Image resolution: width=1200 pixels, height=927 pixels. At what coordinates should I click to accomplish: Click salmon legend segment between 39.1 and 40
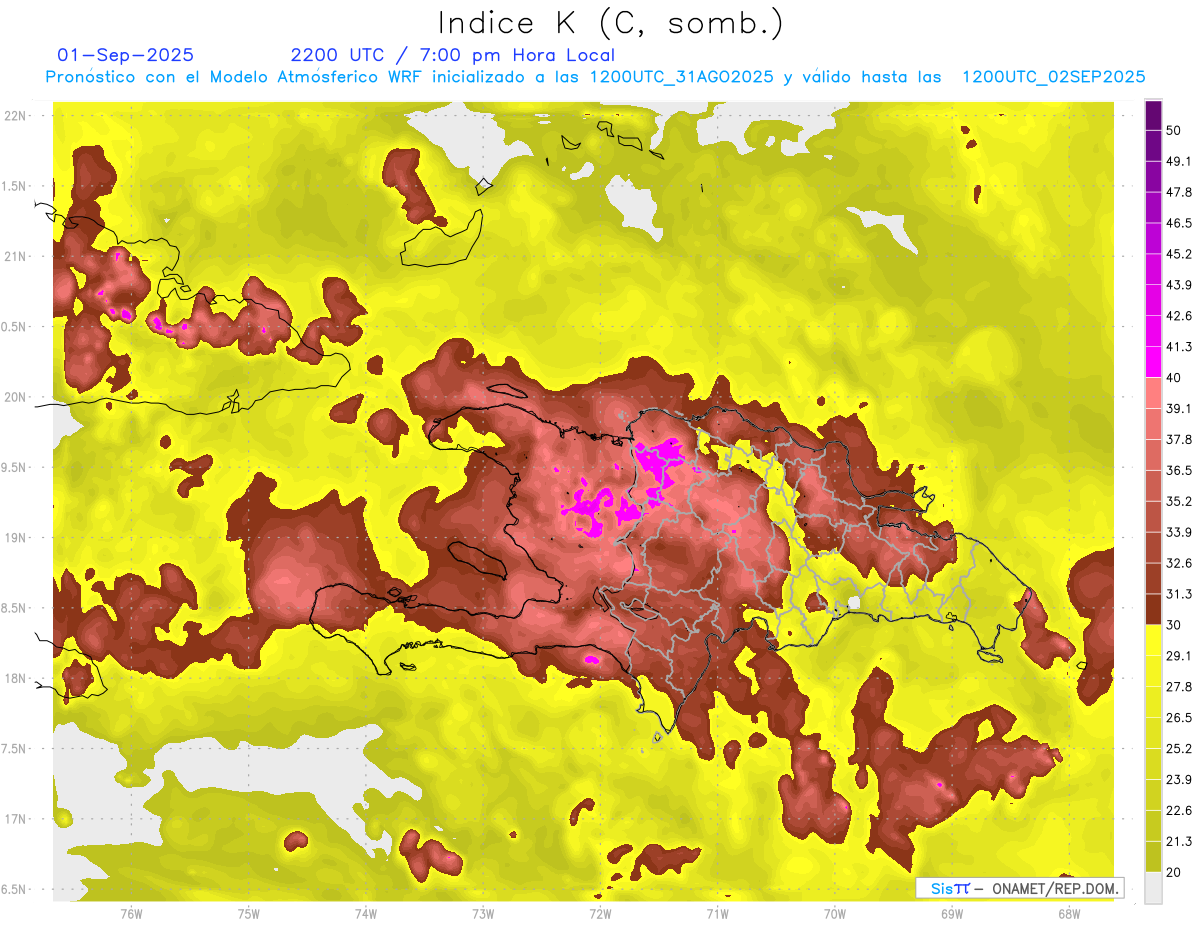coord(1153,392)
